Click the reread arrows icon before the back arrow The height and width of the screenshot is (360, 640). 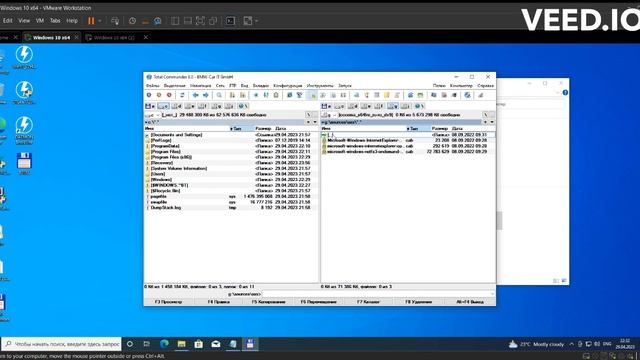click(x=182, y=95)
